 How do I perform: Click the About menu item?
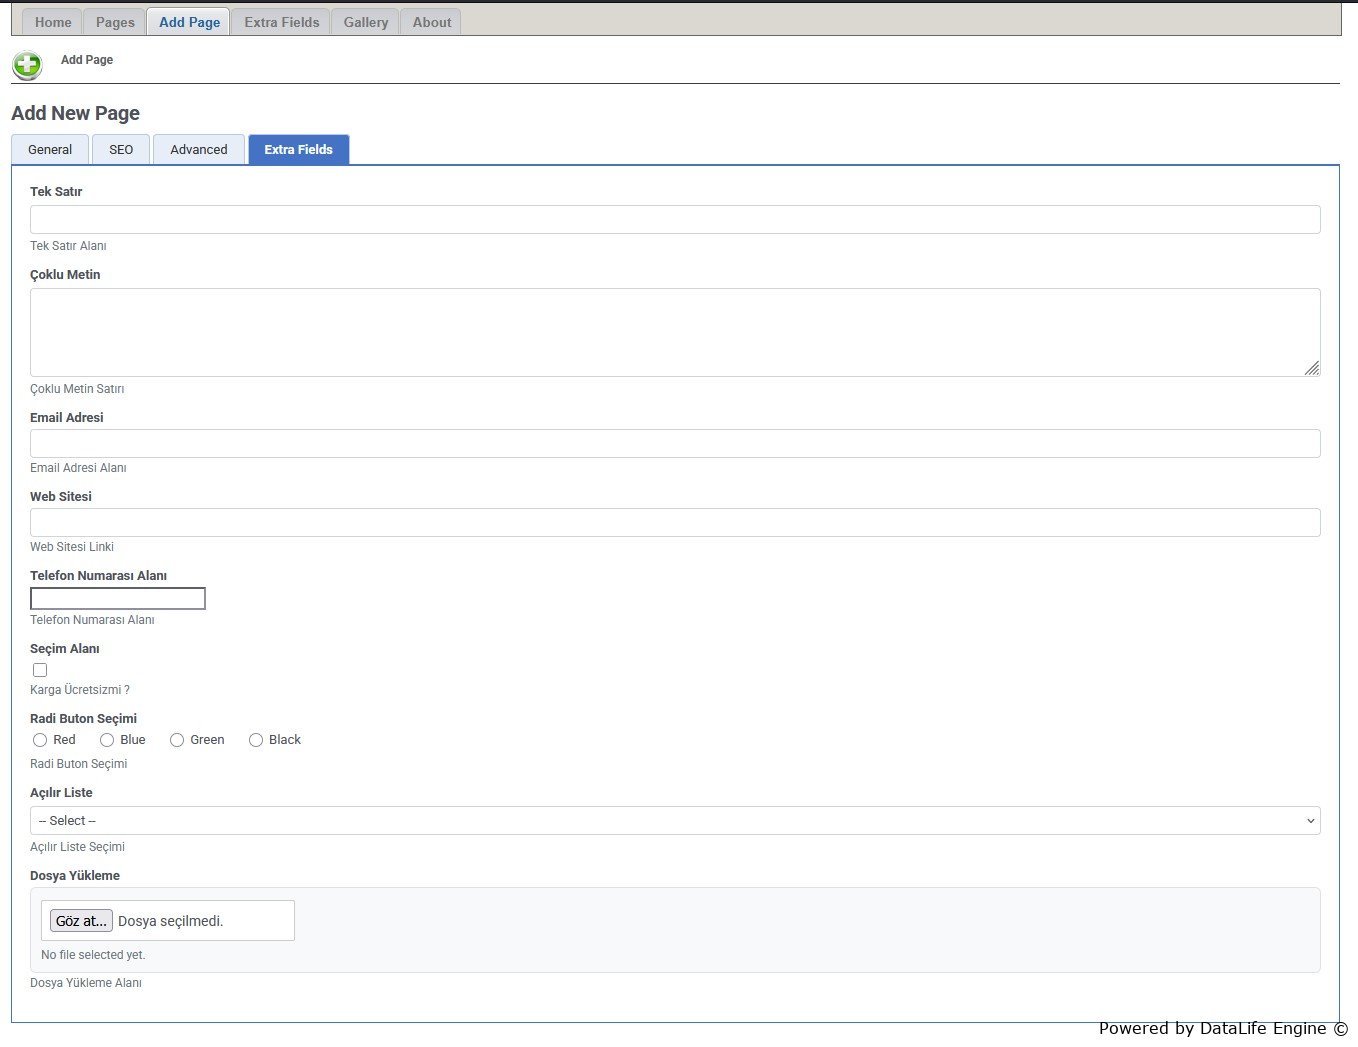432,22
